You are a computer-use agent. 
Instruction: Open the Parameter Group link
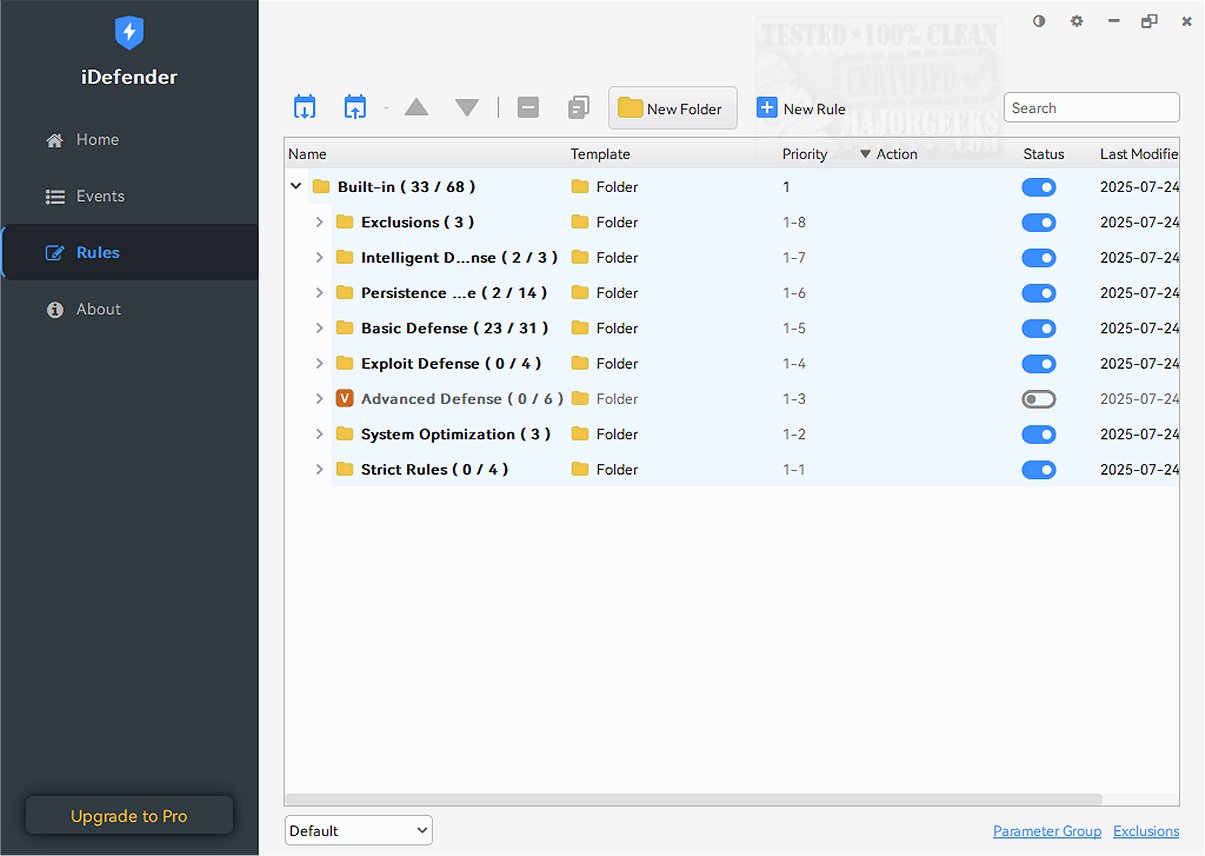tap(1047, 831)
